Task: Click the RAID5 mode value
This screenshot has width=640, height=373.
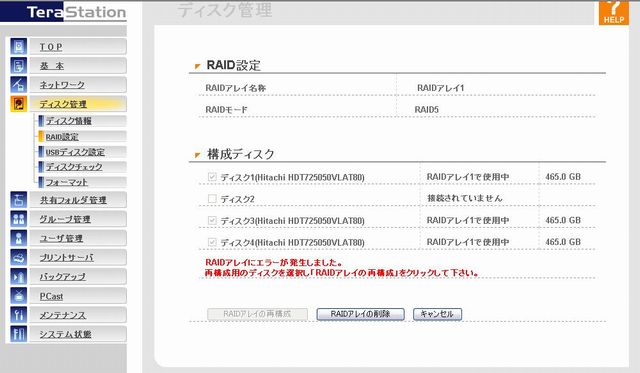Action: [427, 109]
